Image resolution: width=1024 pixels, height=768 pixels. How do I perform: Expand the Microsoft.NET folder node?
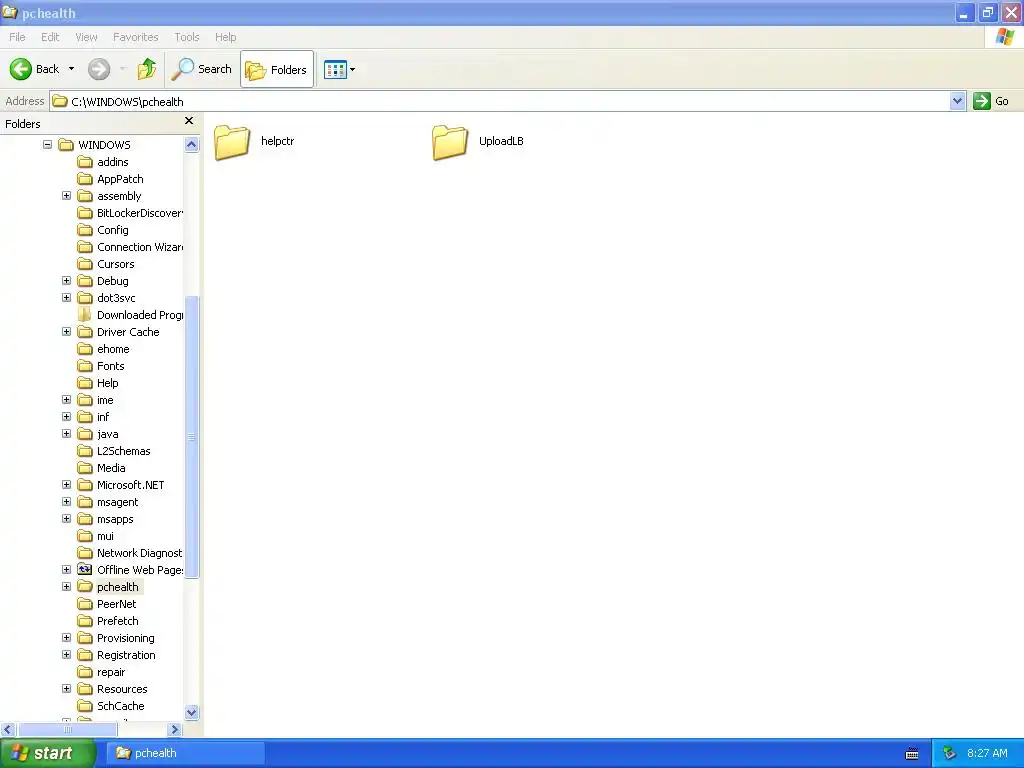[x=67, y=484]
